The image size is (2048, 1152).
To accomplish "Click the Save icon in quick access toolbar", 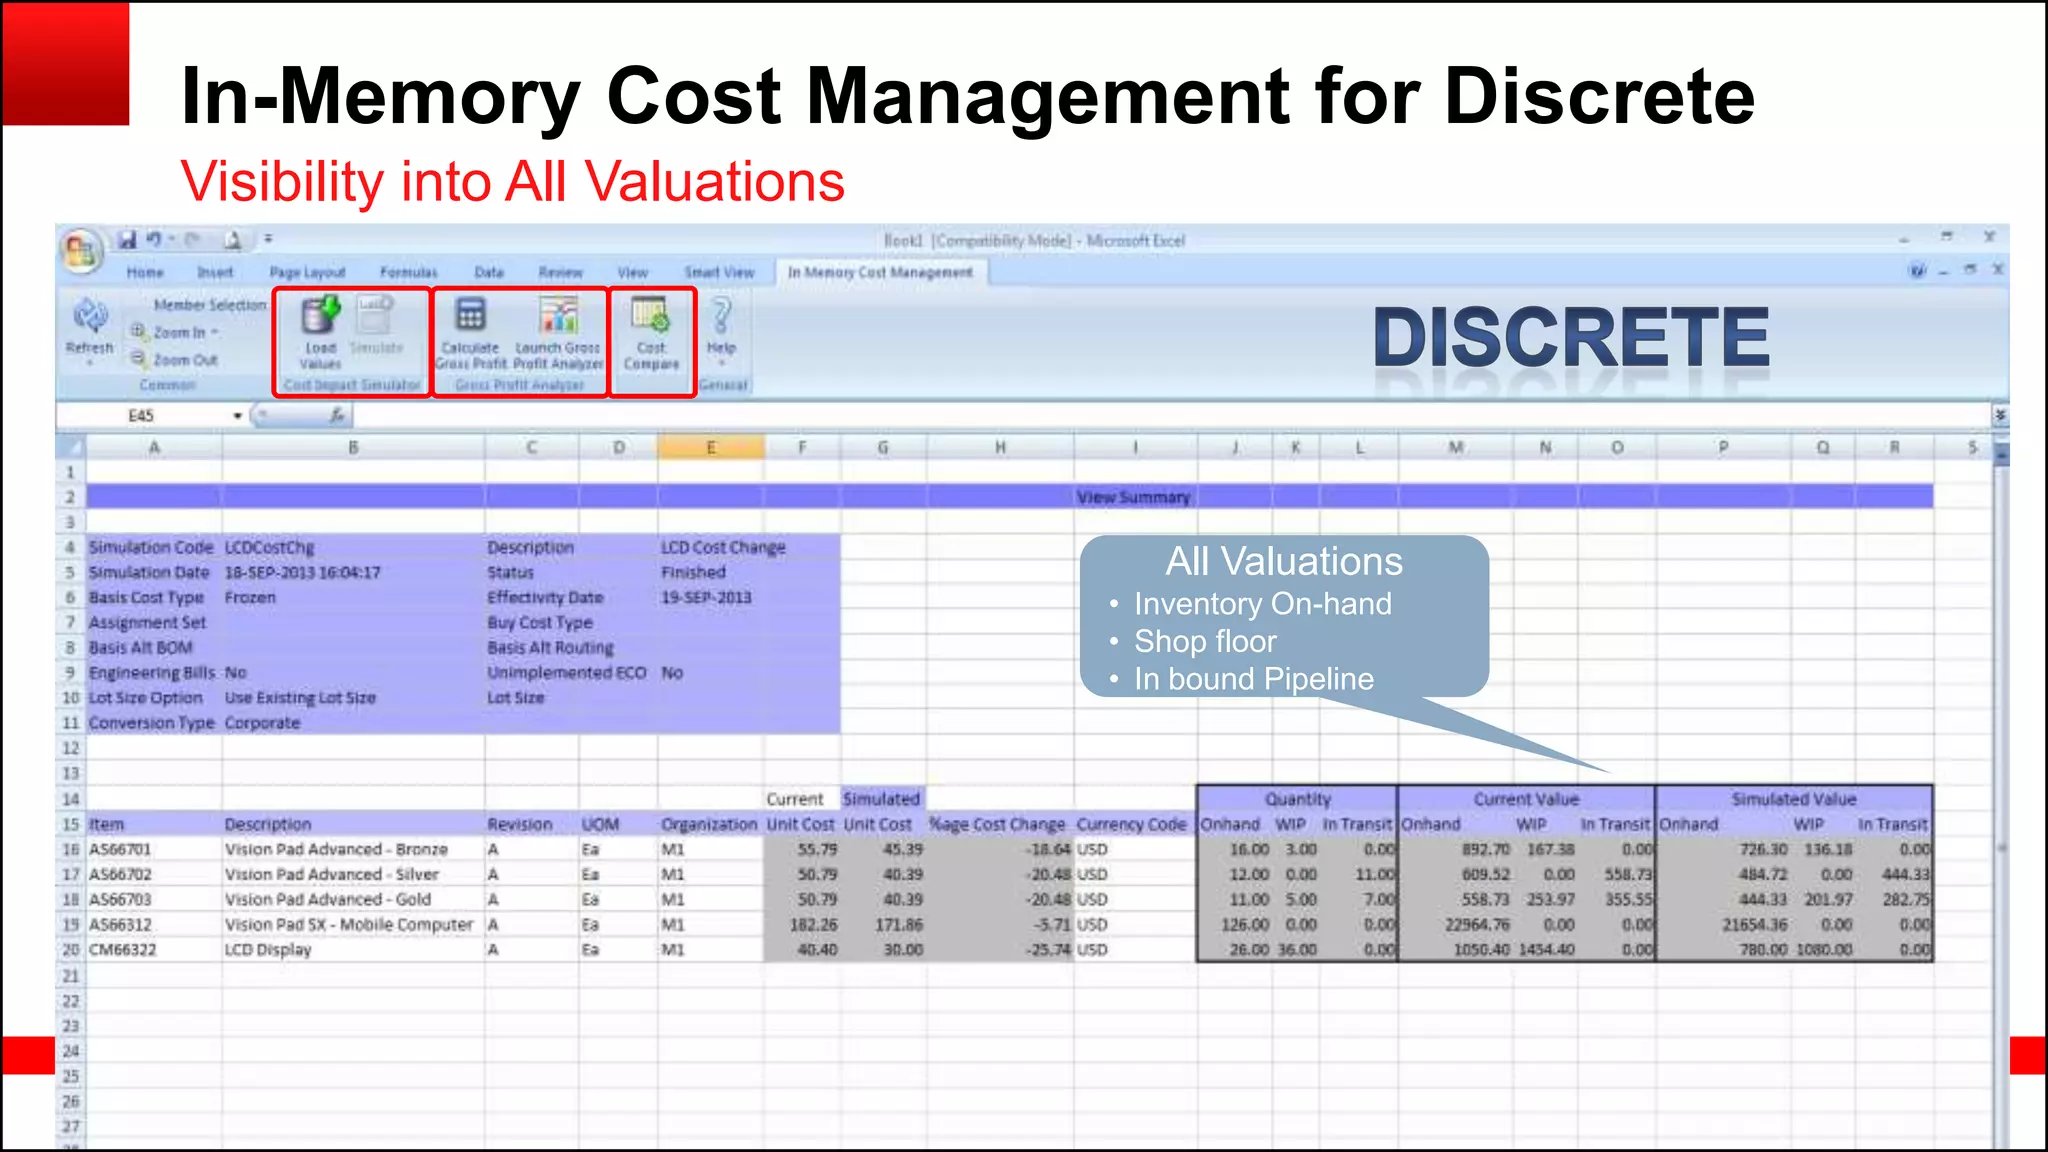I will [x=127, y=240].
